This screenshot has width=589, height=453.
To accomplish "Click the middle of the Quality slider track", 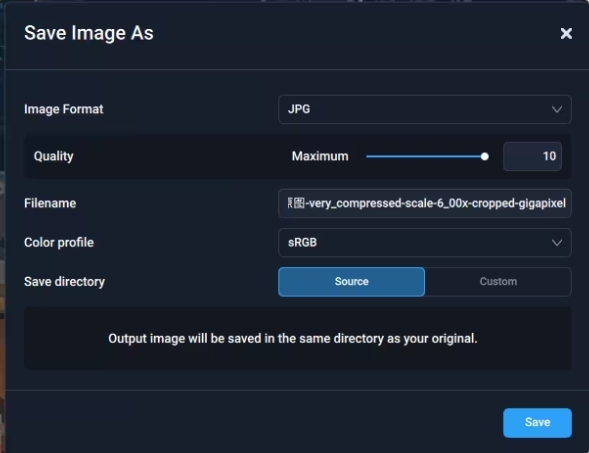I will coord(426,157).
